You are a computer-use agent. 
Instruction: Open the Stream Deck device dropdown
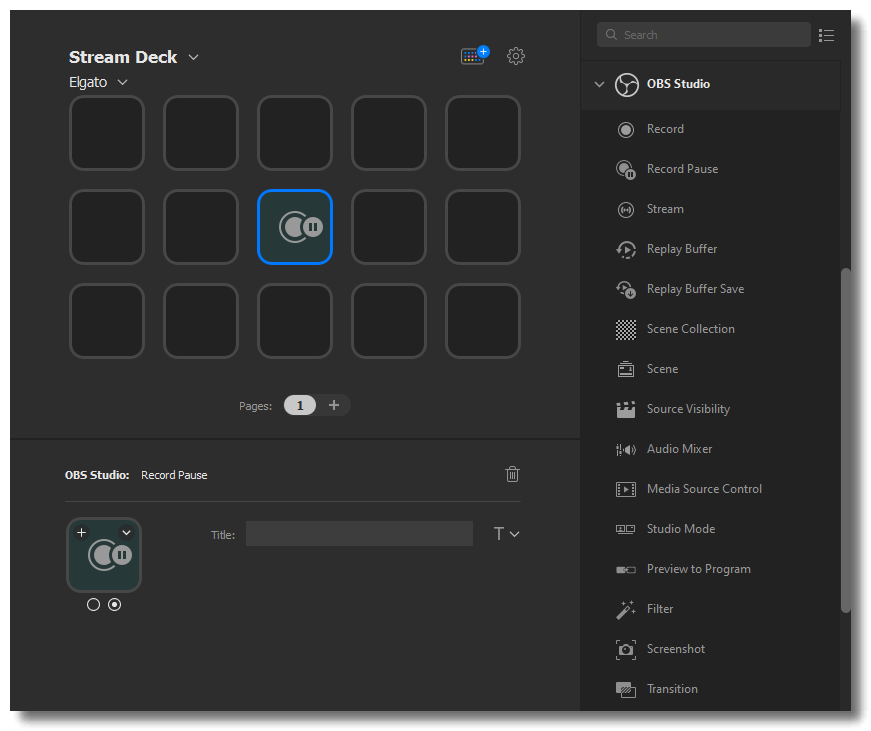point(193,57)
